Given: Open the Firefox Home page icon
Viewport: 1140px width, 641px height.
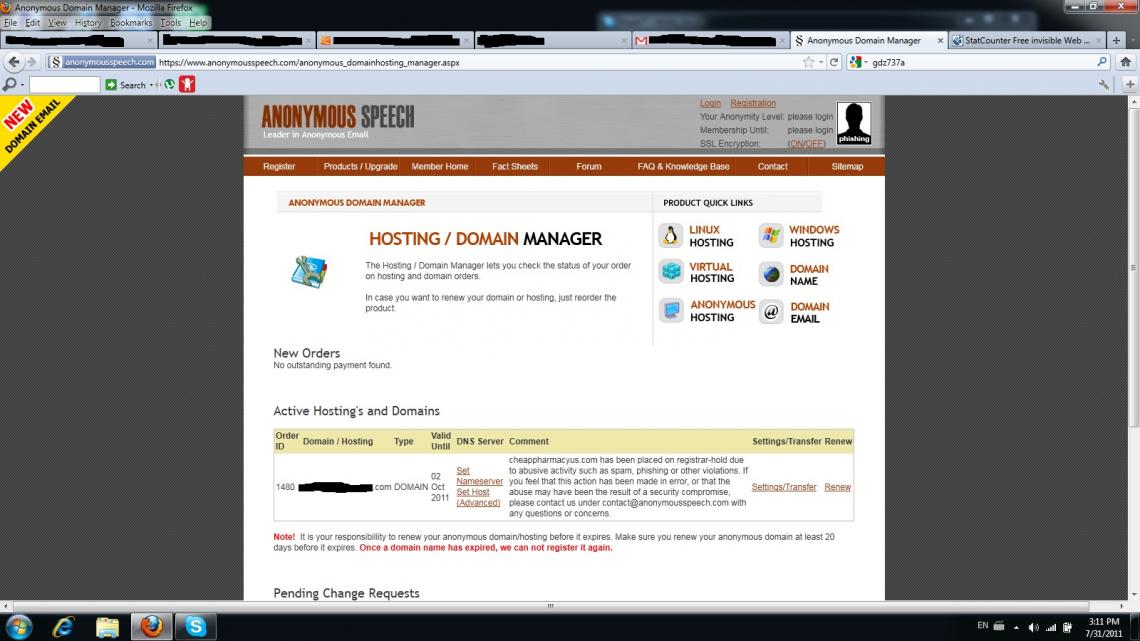Looking at the screenshot, I should [x=1125, y=63].
